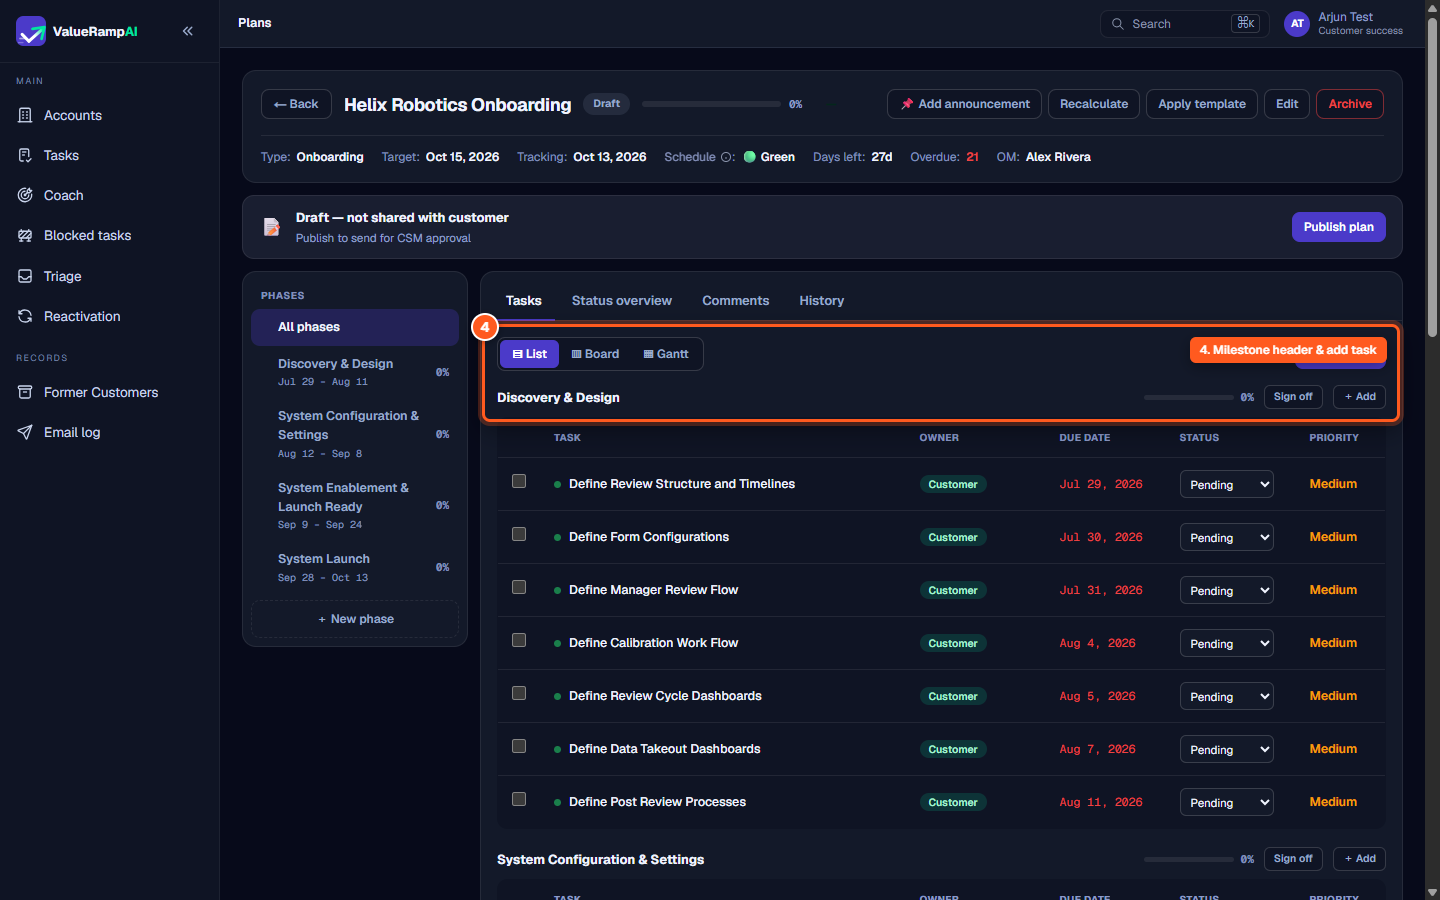
Task: Click the ValueRampAI logo icon
Action: click(31, 31)
